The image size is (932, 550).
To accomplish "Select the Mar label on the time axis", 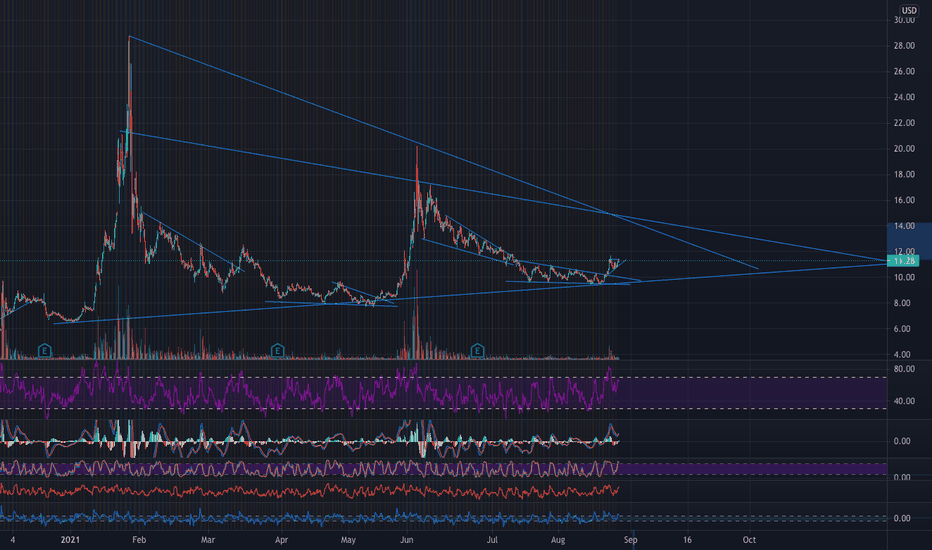I will coord(207,540).
